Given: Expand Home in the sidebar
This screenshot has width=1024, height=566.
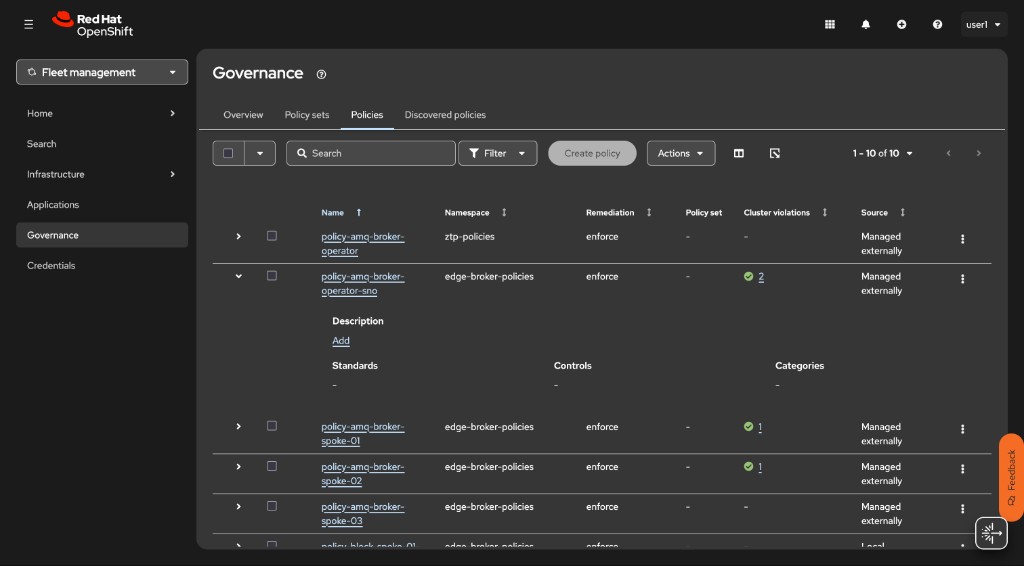Looking at the screenshot, I should pyautogui.click(x=102, y=114).
